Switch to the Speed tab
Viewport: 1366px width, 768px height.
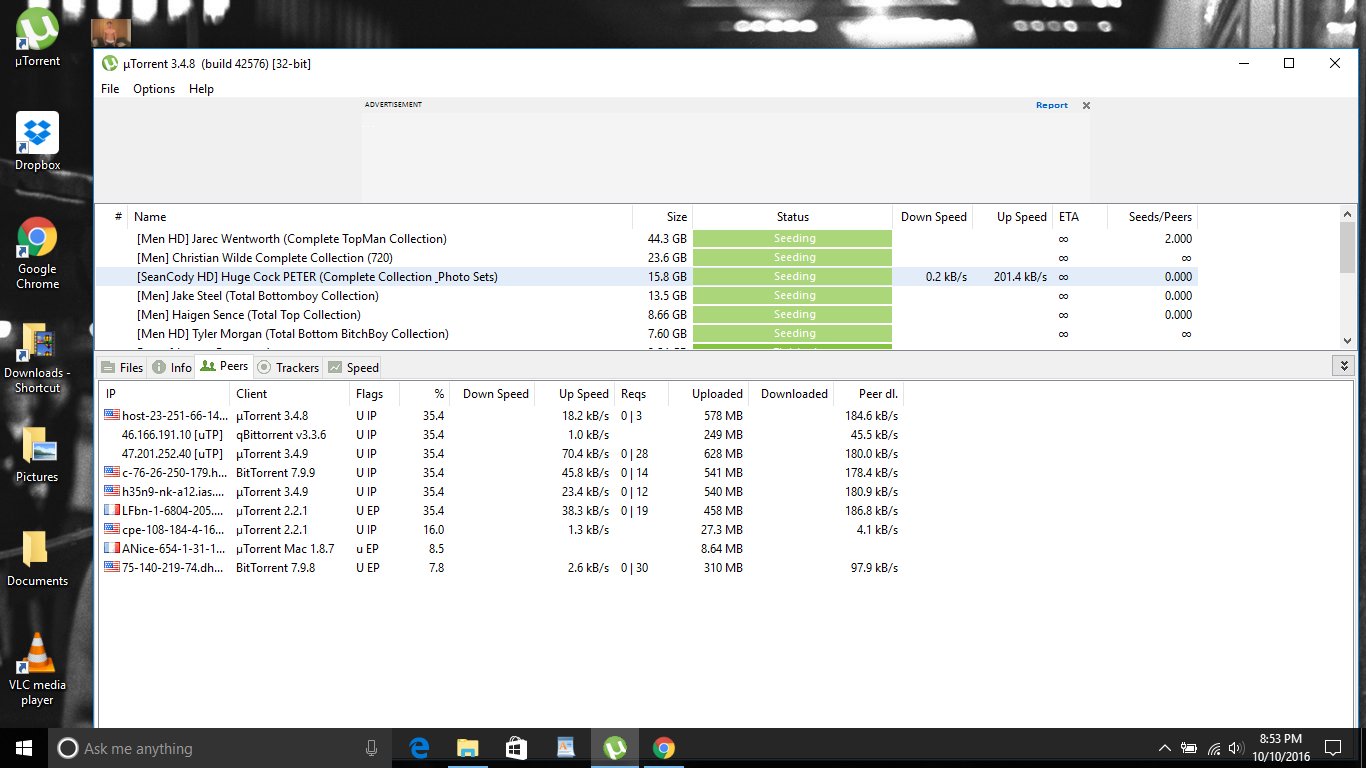click(353, 367)
